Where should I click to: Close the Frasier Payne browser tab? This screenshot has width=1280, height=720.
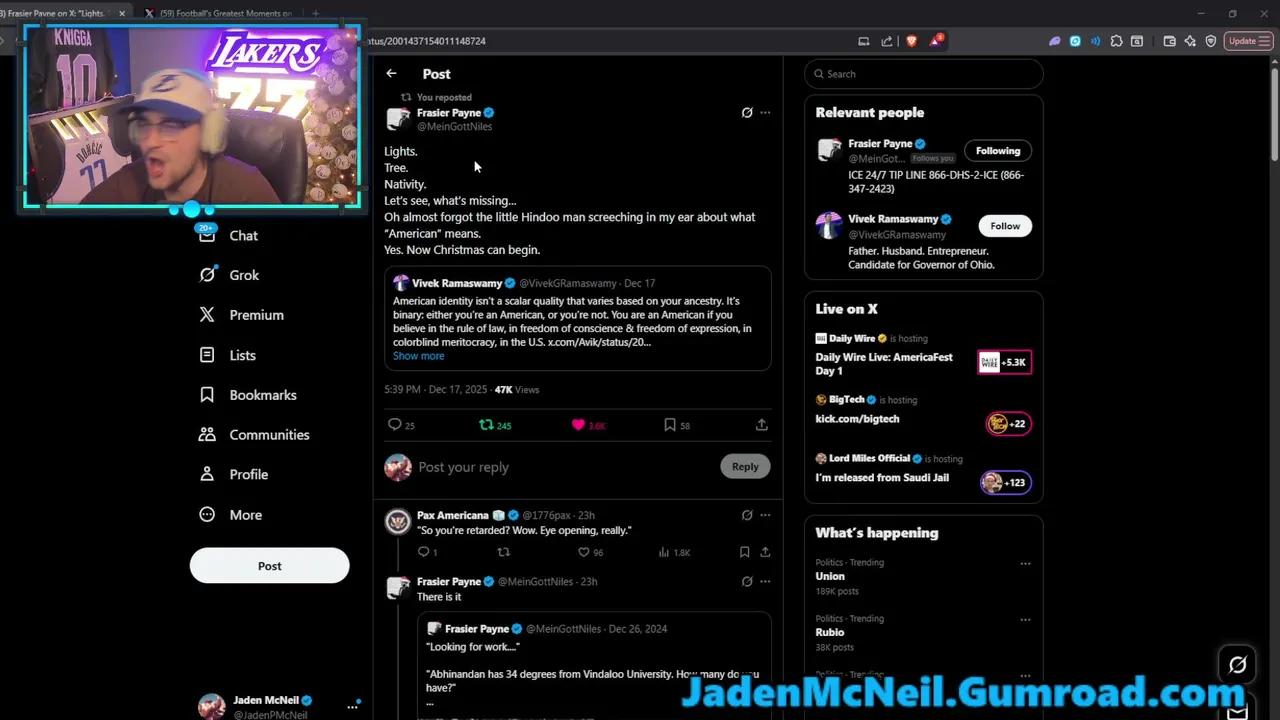[x=122, y=13]
